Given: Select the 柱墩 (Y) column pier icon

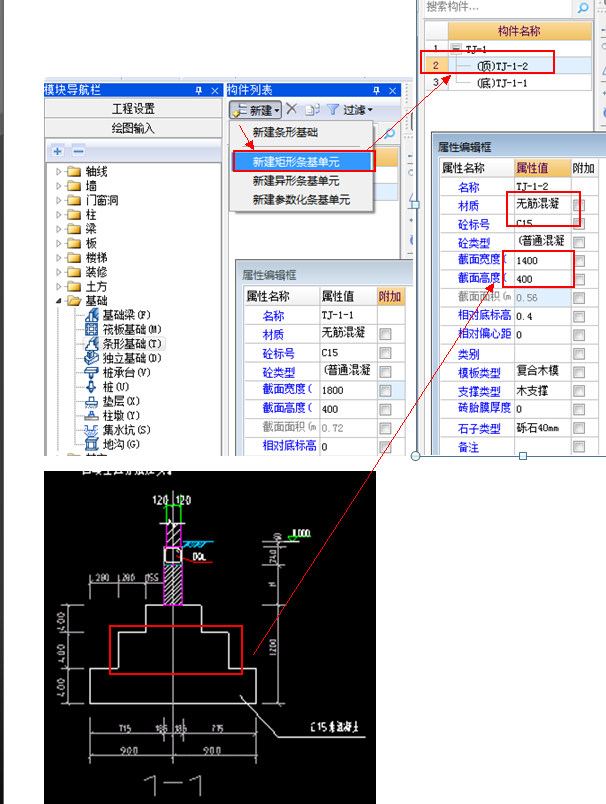Looking at the screenshot, I should pyautogui.click(x=92, y=415).
